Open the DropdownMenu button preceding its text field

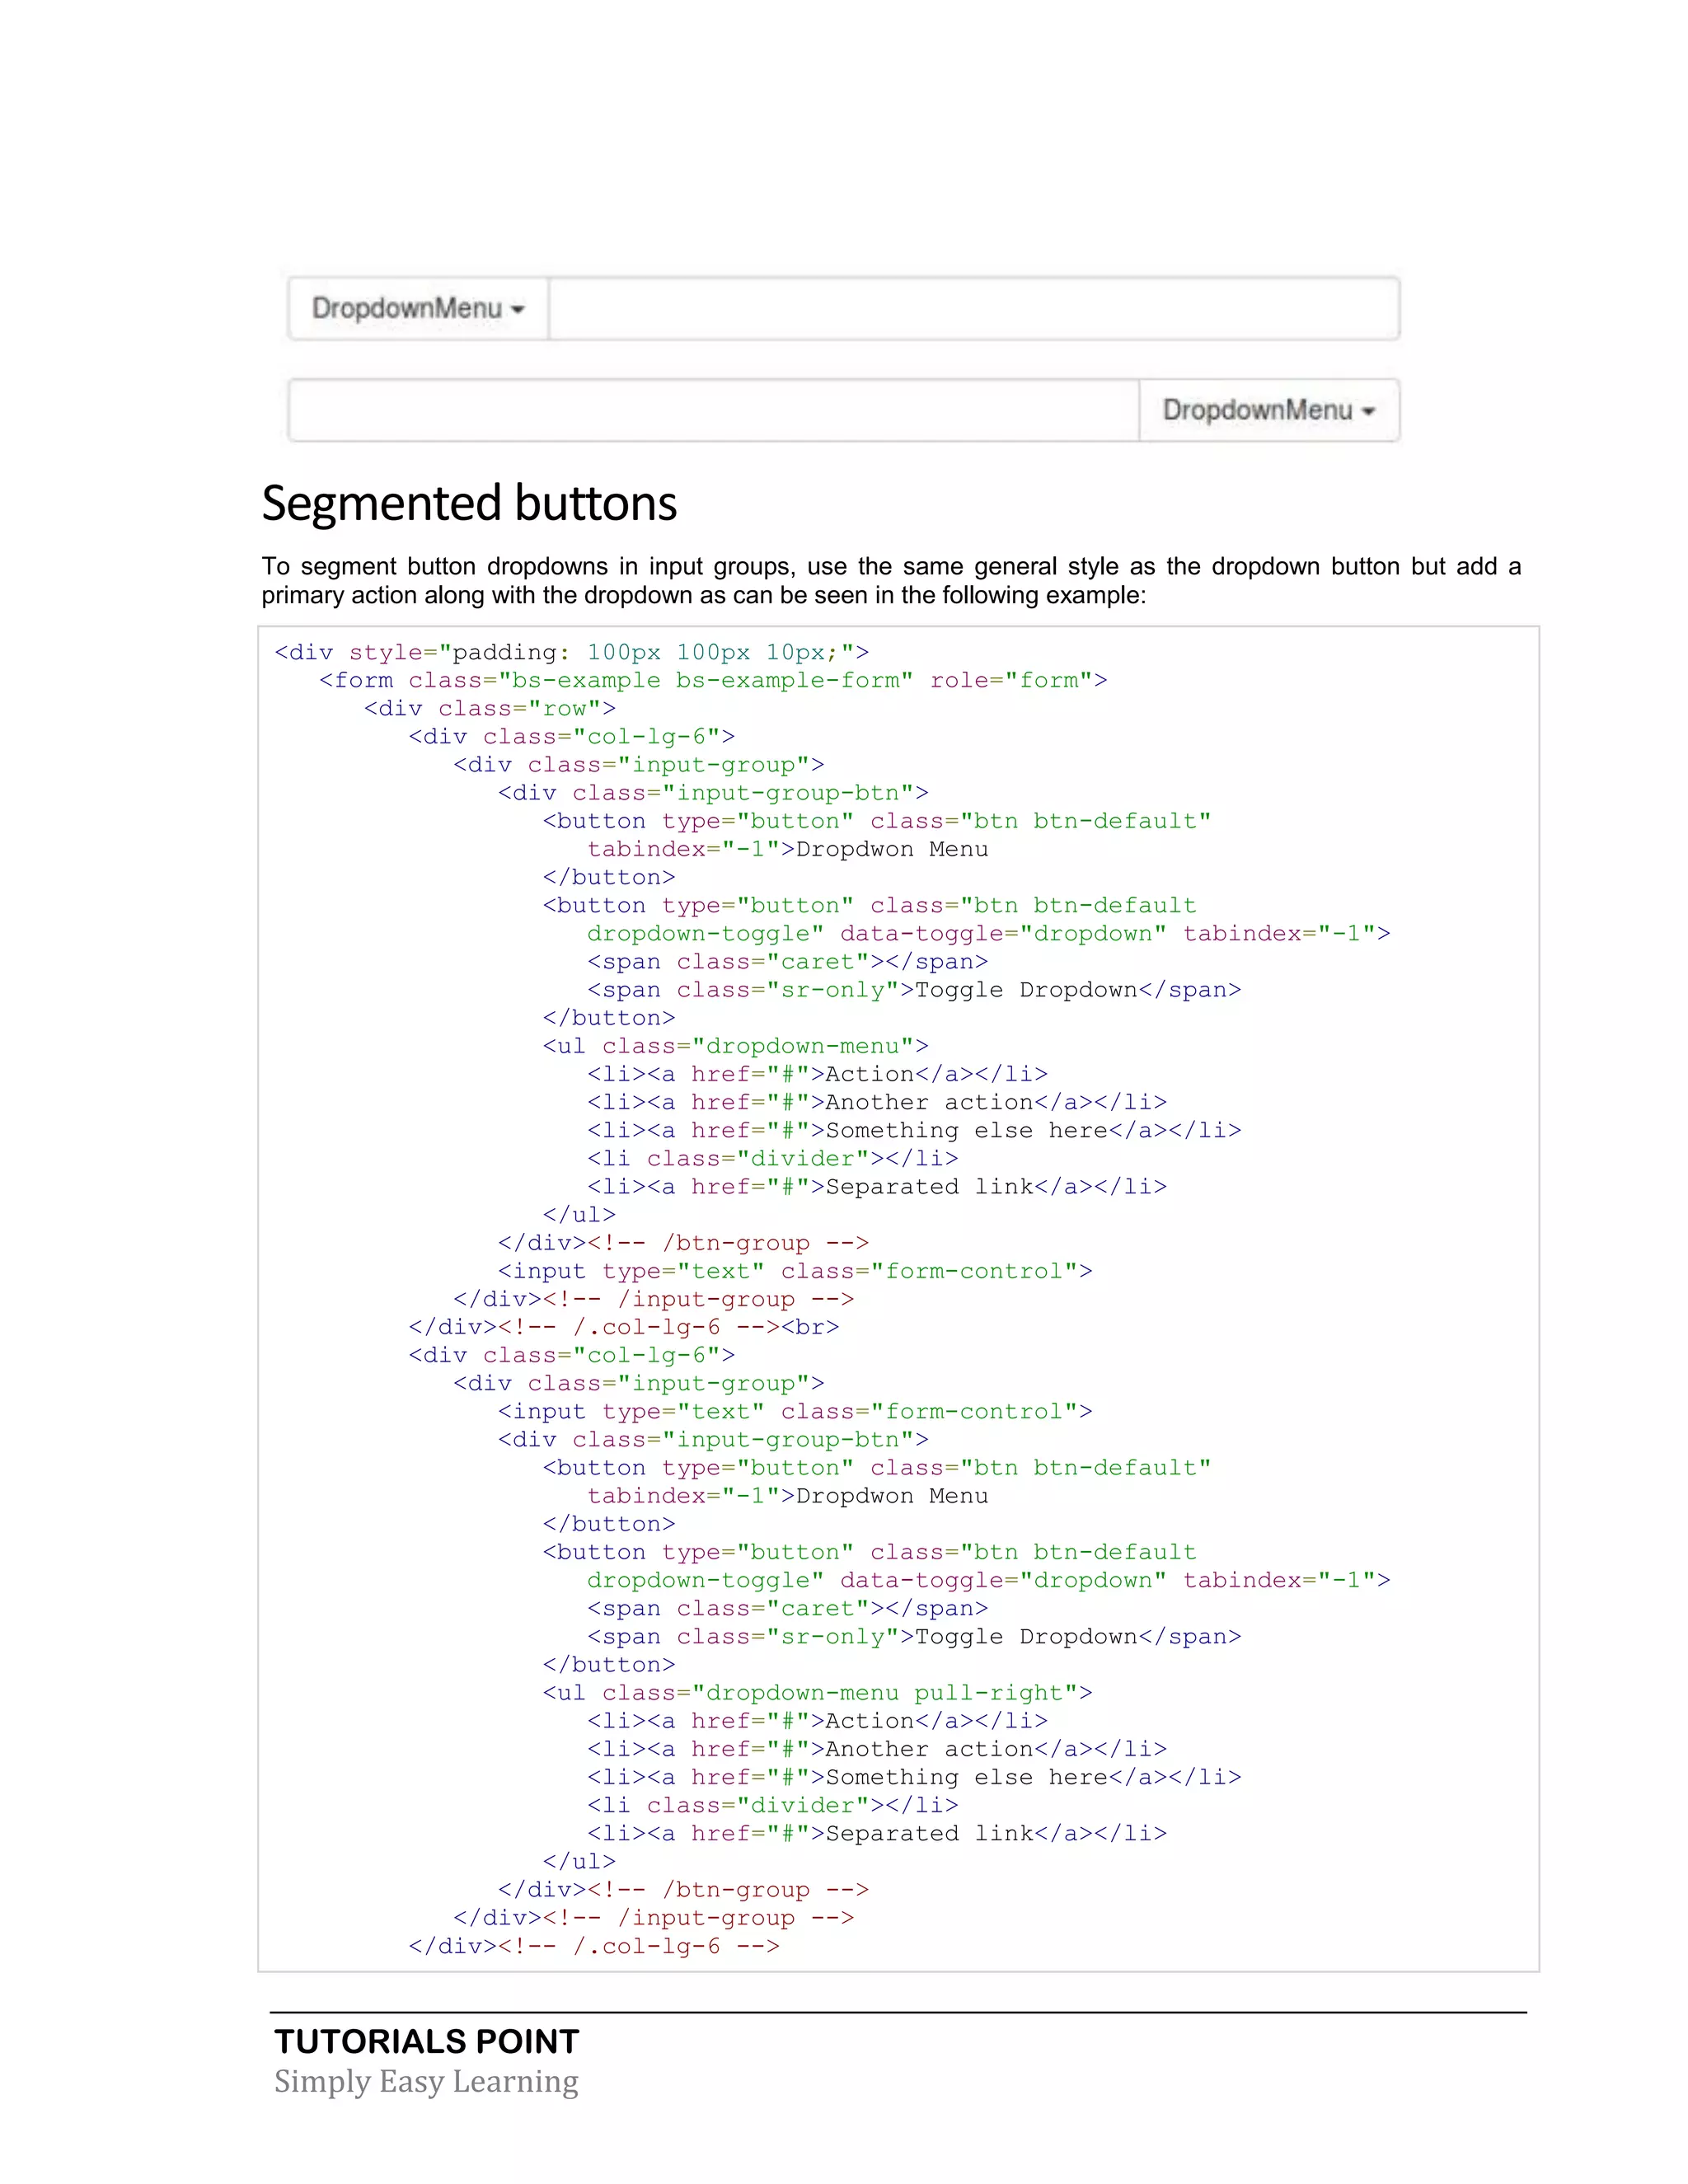[418, 309]
